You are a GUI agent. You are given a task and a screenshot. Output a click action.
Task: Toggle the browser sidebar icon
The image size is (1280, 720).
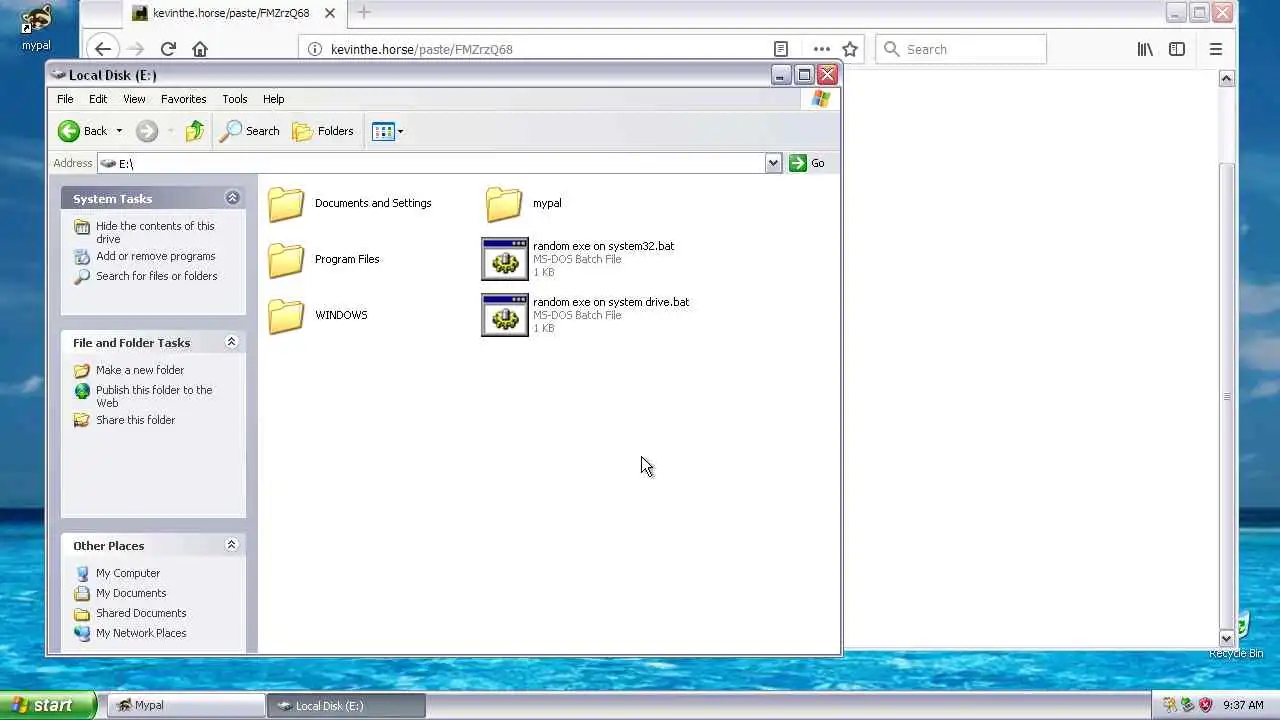(1177, 49)
